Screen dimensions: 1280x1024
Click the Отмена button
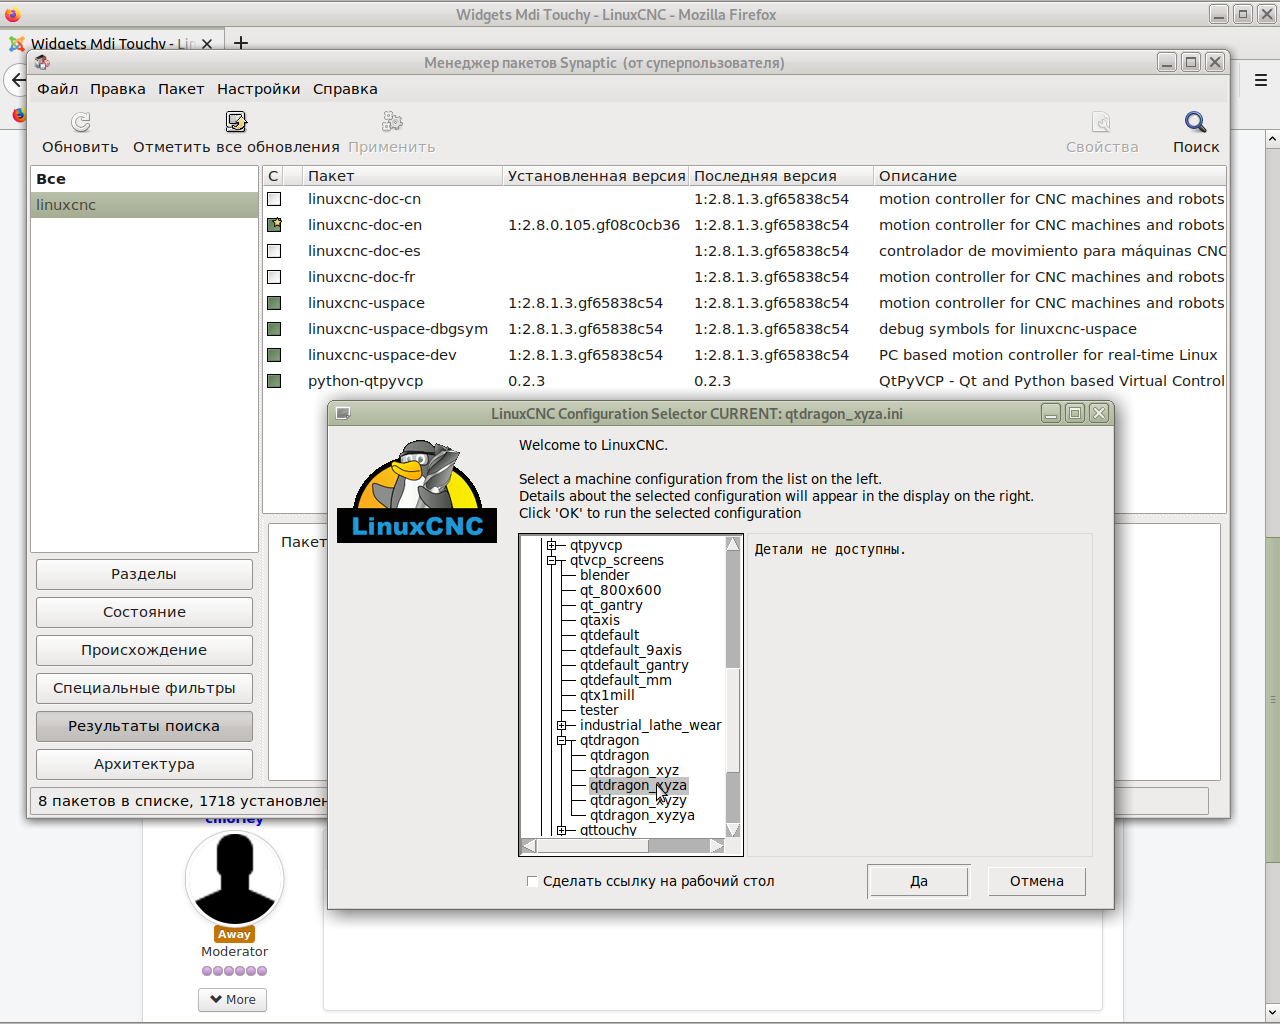coord(1037,881)
